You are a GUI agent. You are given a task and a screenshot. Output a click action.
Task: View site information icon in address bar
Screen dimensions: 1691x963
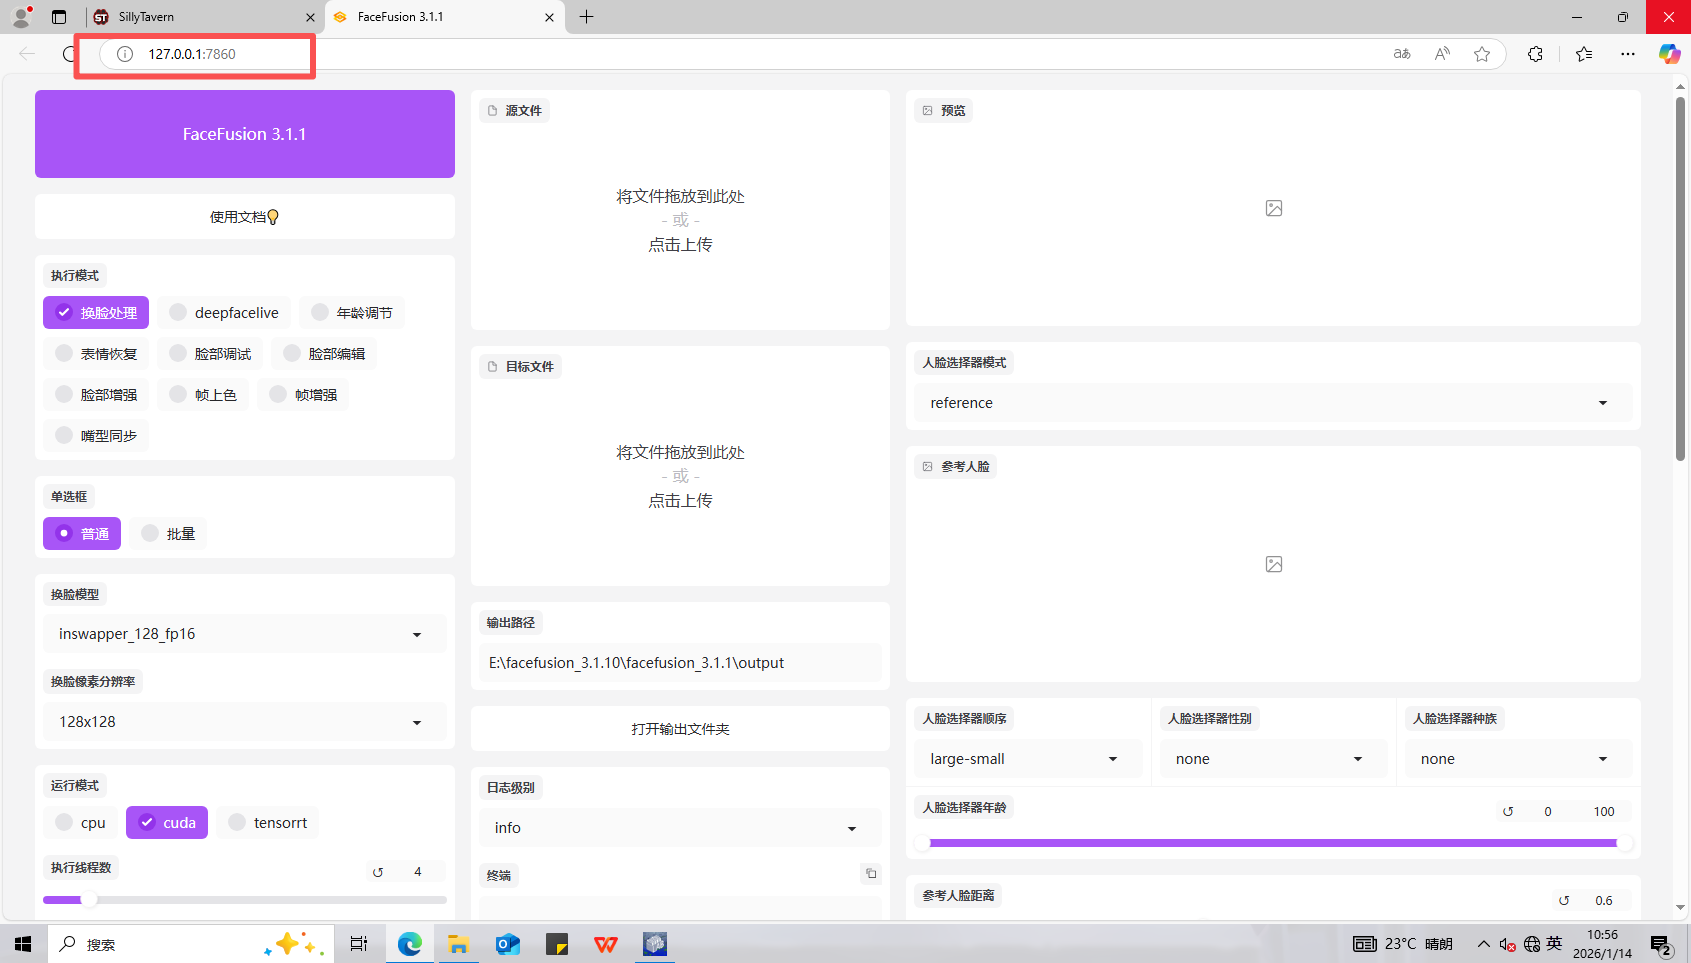[x=125, y=54]
